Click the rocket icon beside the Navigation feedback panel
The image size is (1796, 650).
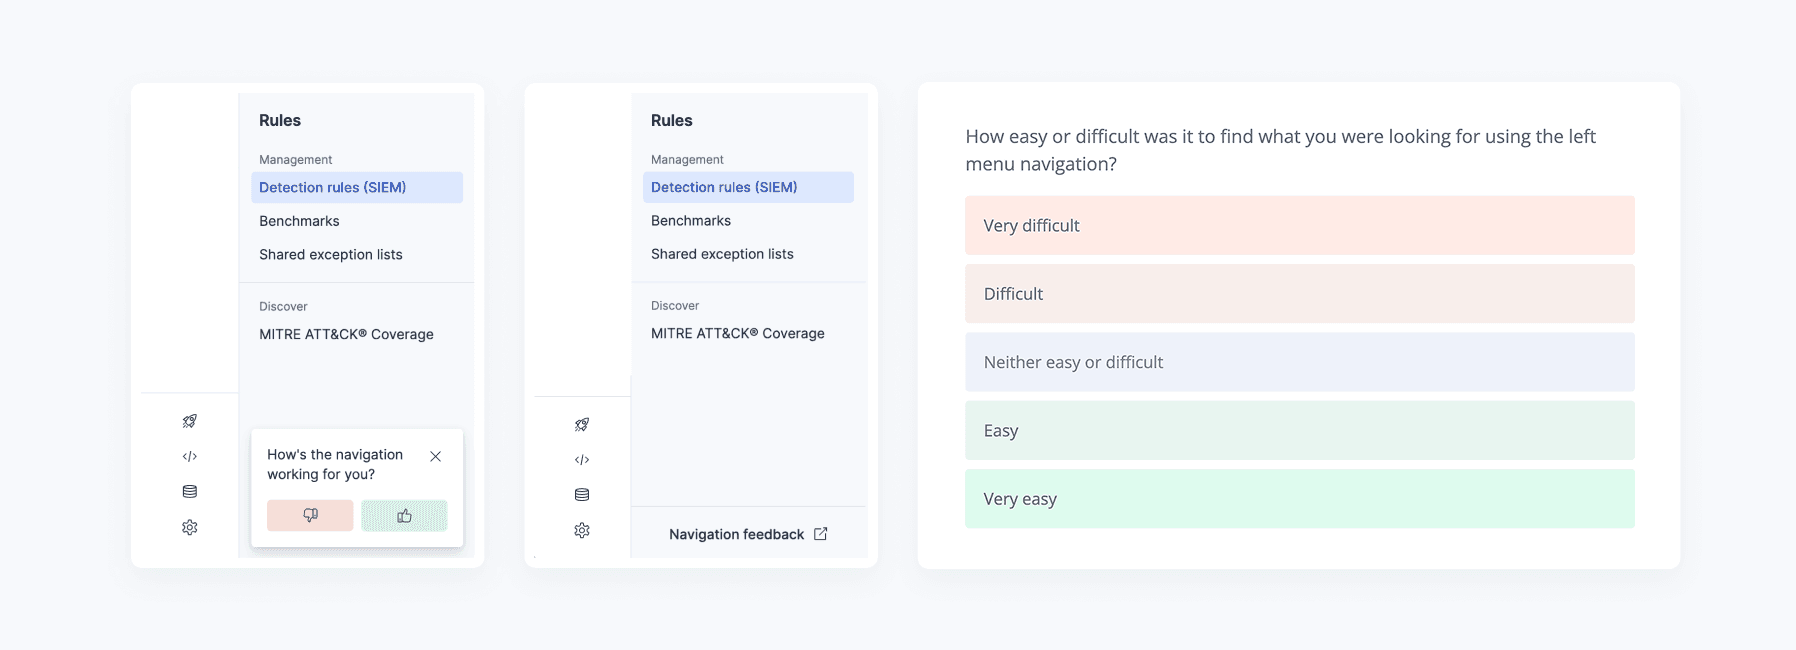pyautogui.click(x=582, y=424)
